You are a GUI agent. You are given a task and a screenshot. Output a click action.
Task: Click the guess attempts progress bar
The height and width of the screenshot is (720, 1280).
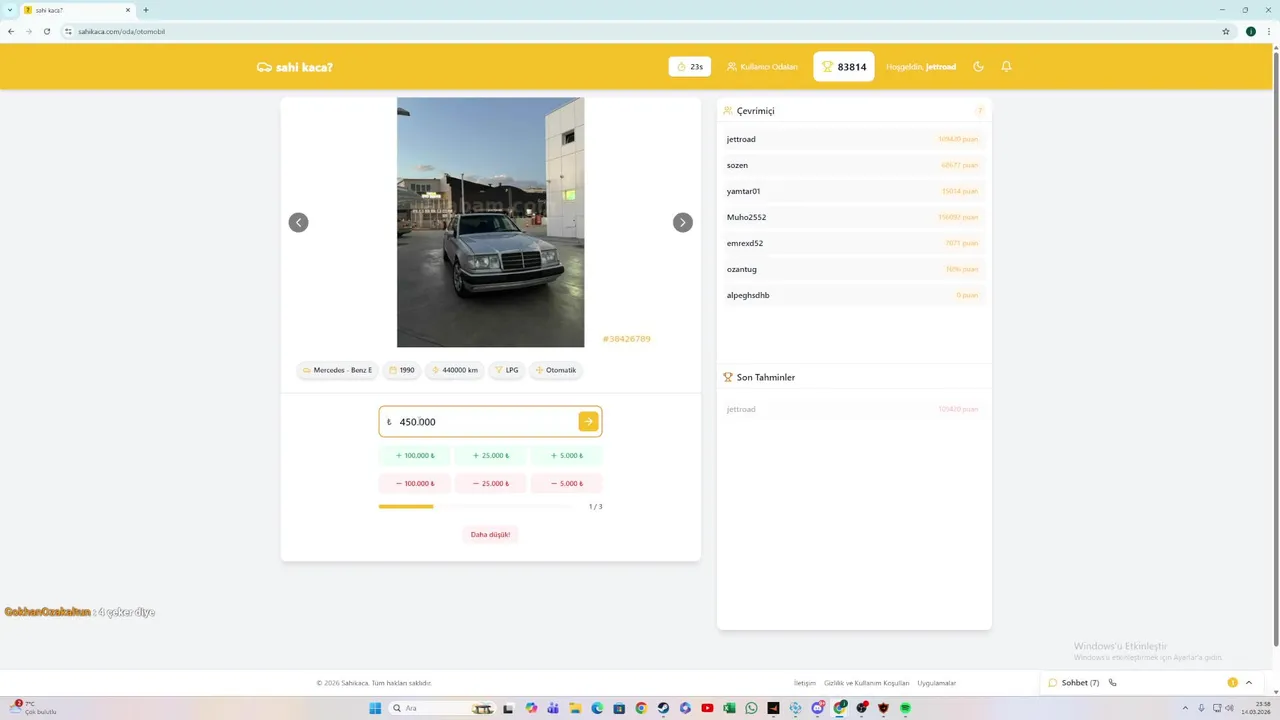pos(477,507)
